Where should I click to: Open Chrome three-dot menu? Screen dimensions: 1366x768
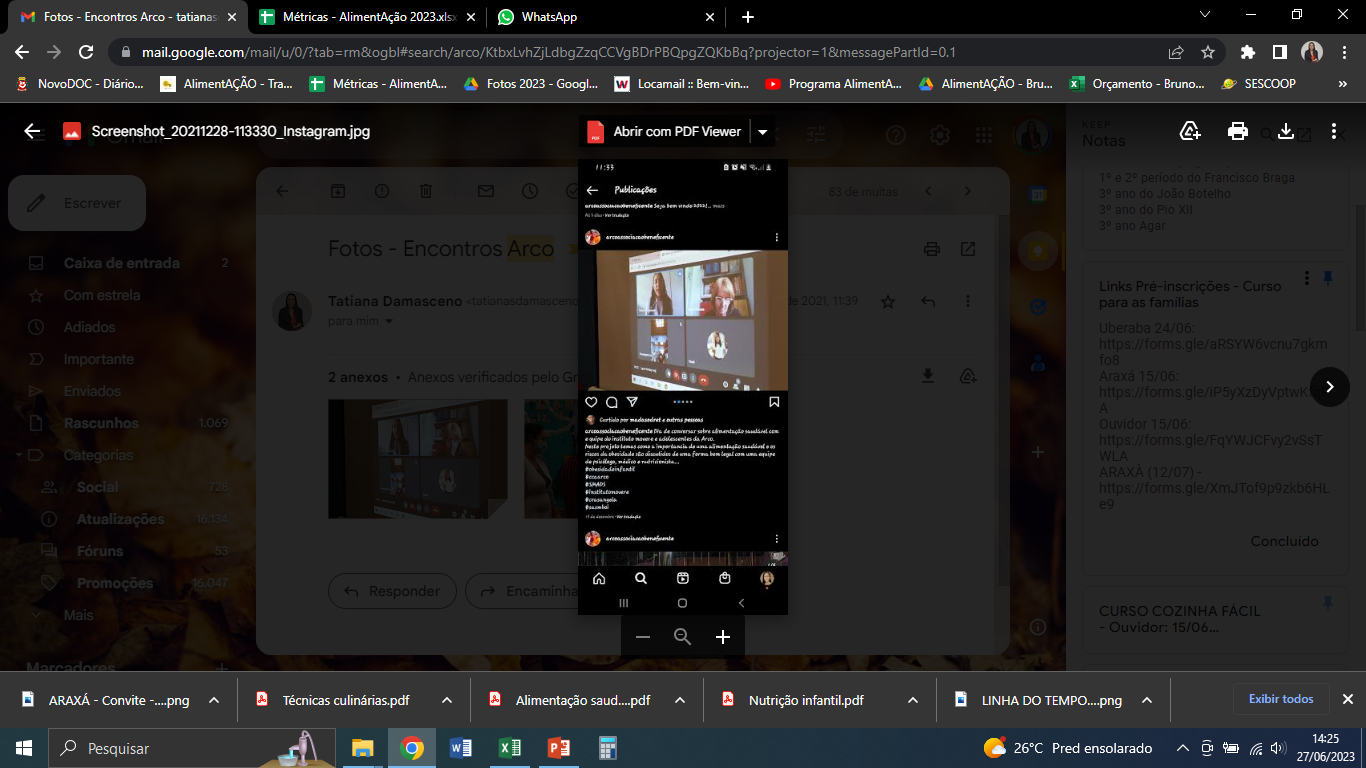[1343, 52]
